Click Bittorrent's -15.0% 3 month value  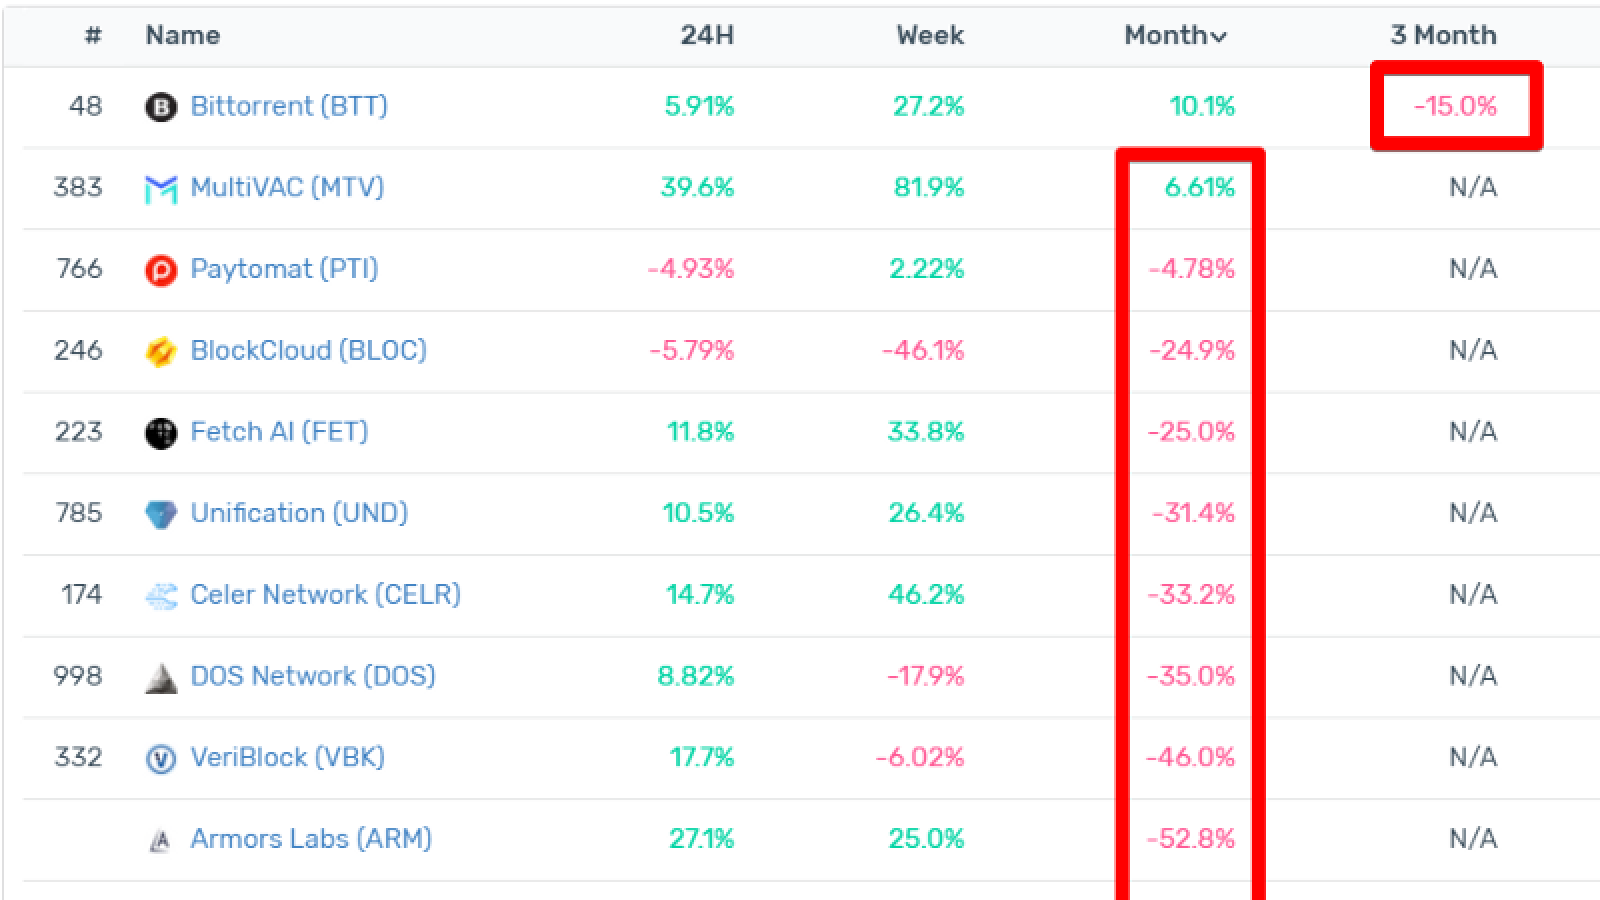(1455, 106)
